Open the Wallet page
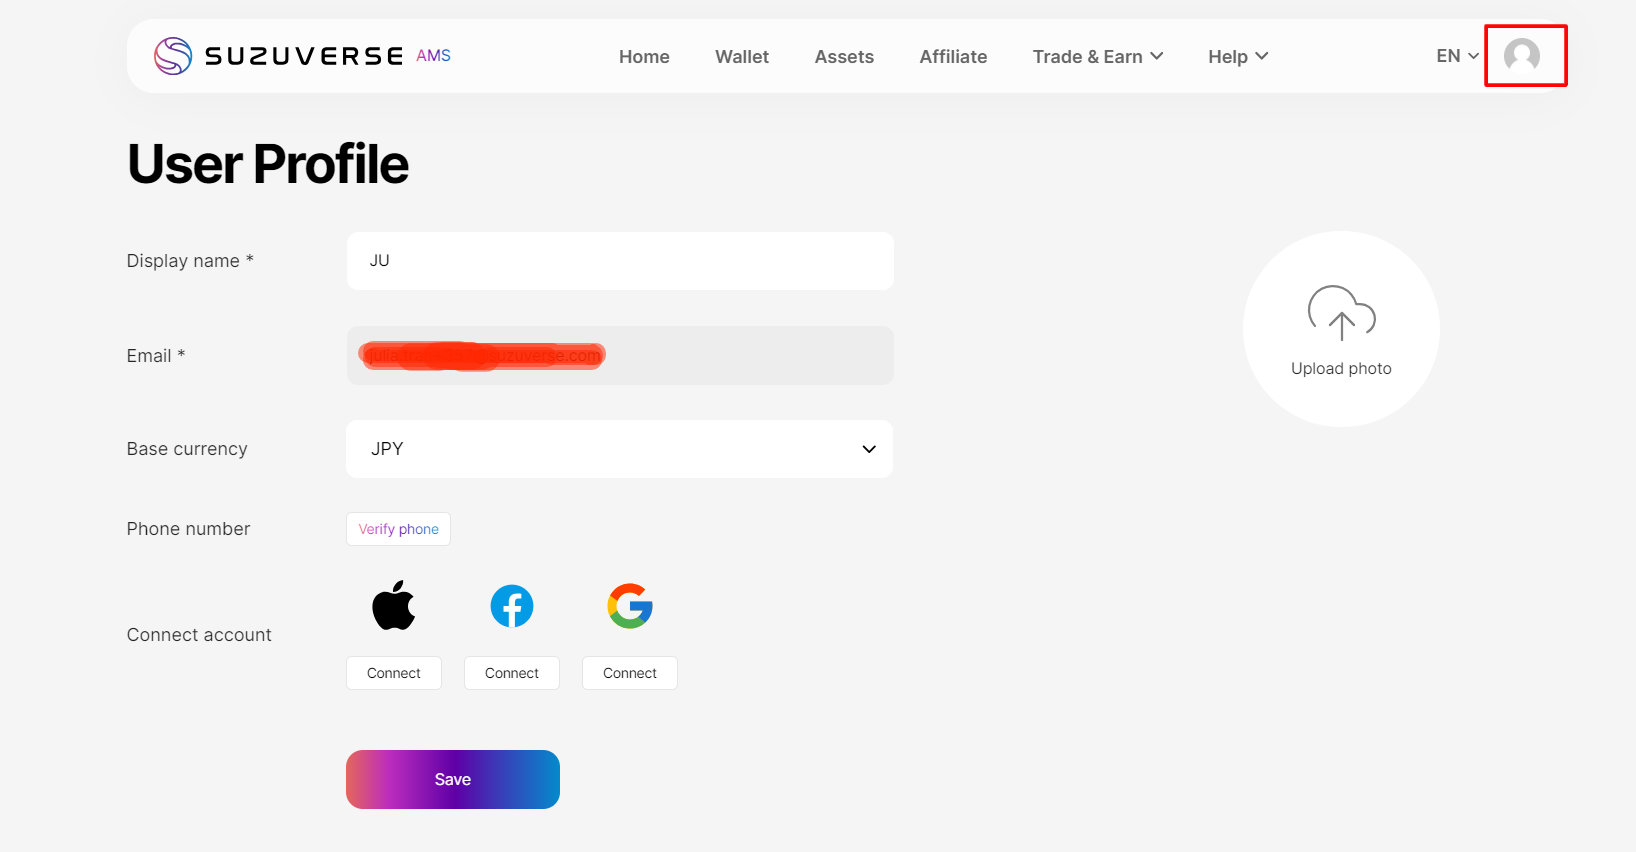 [x=742, y=57]
